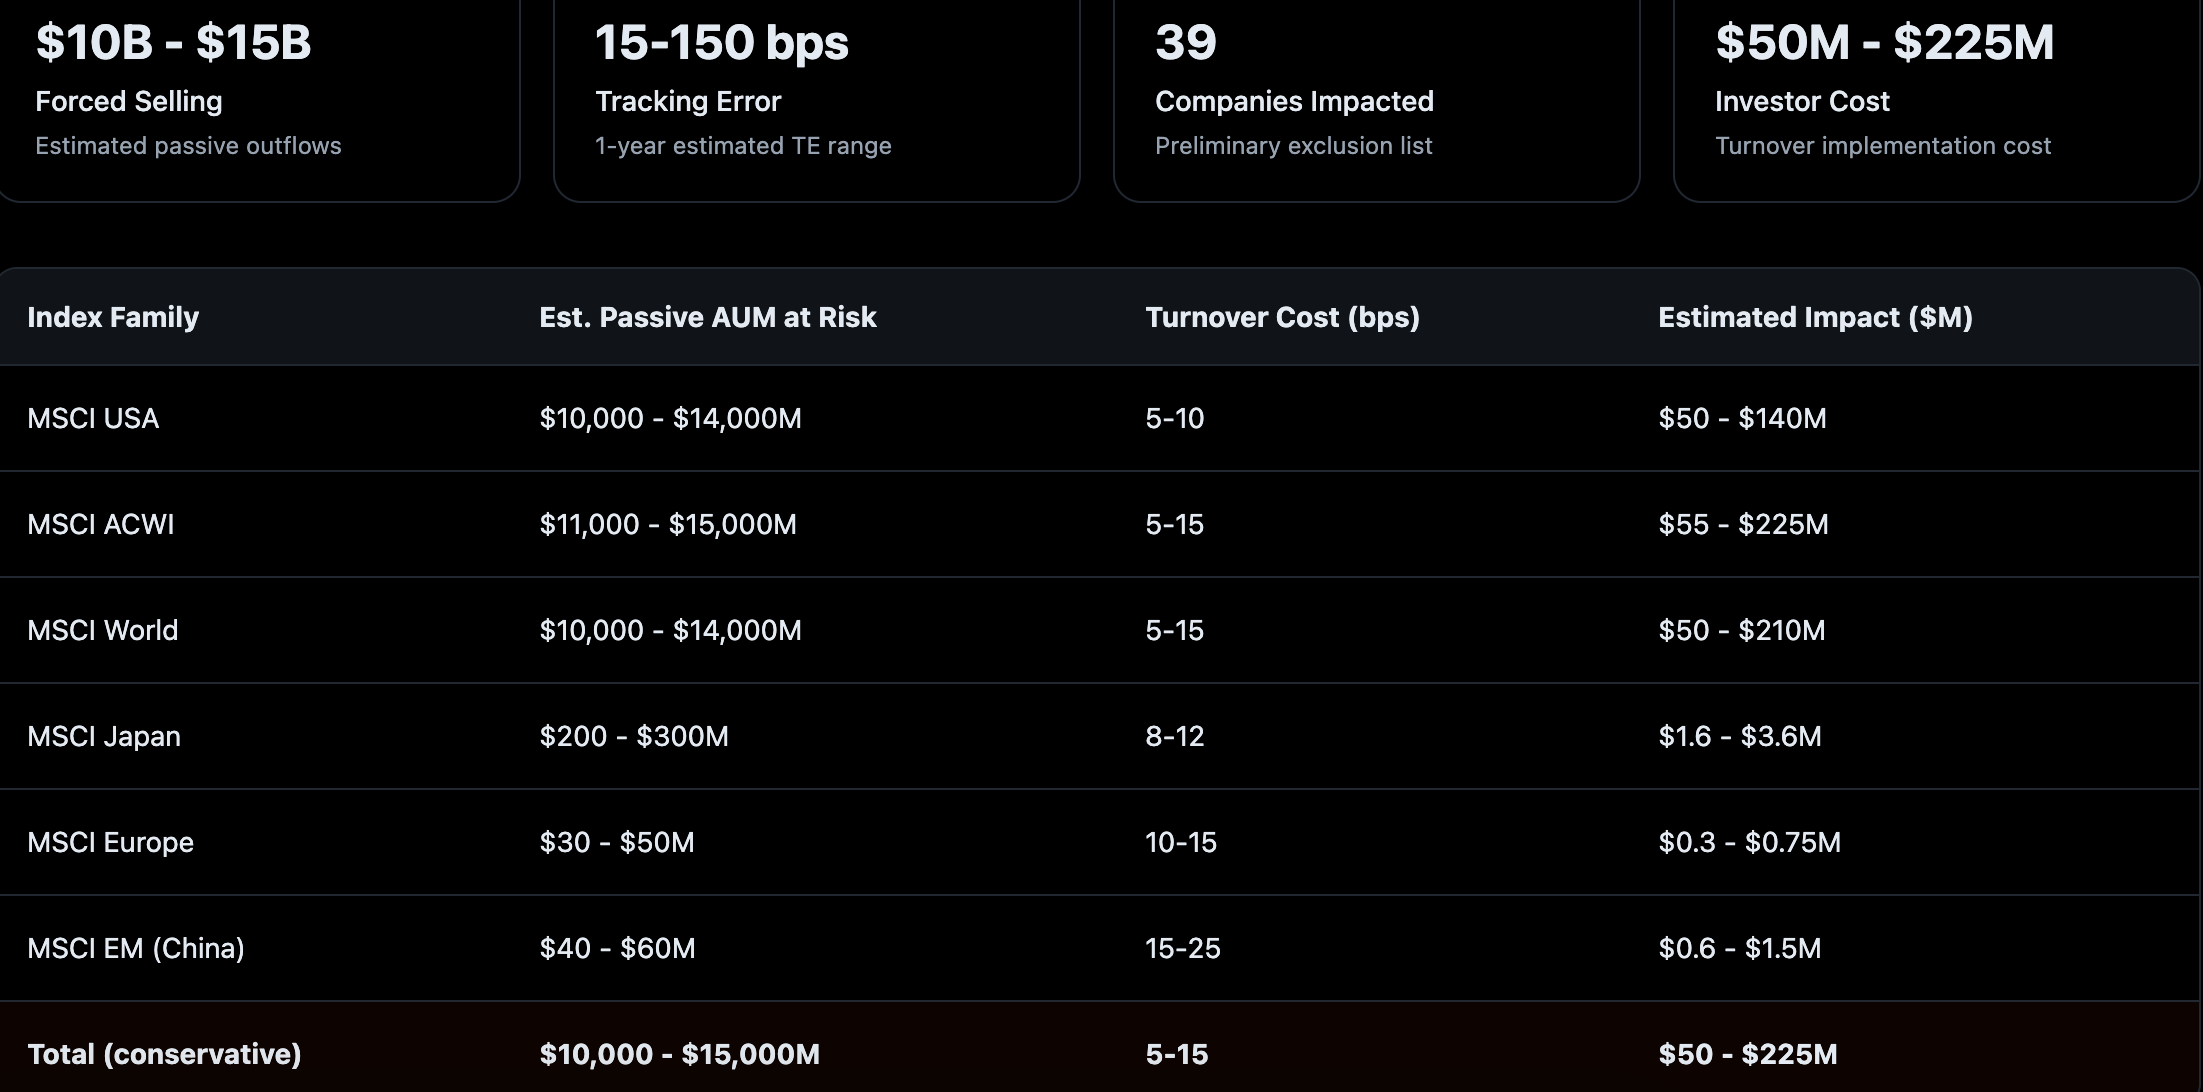Select the MSCI ACWI row label
Screen dimensions: 2203x1092
pos(101,524)
